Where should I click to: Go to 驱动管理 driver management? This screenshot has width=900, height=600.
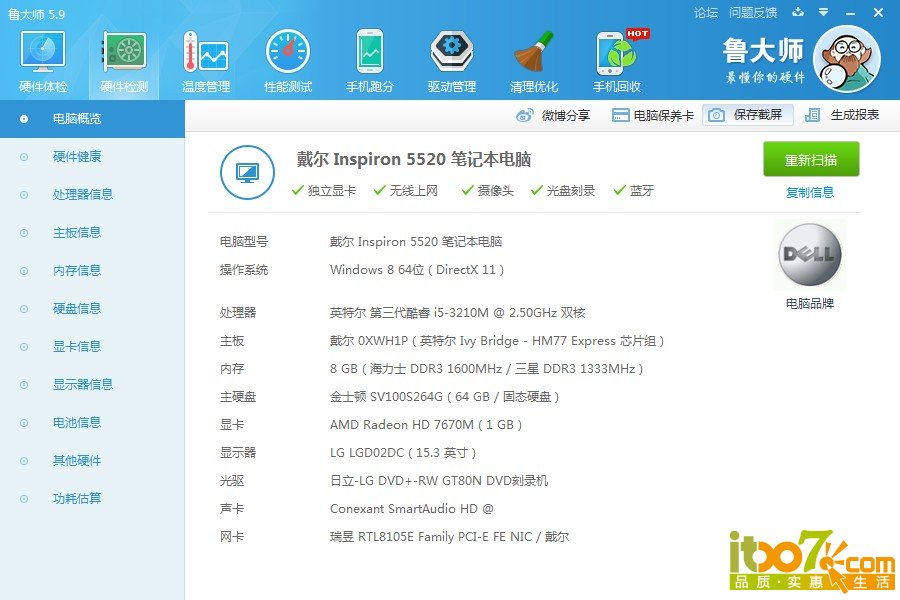point(452,61)
